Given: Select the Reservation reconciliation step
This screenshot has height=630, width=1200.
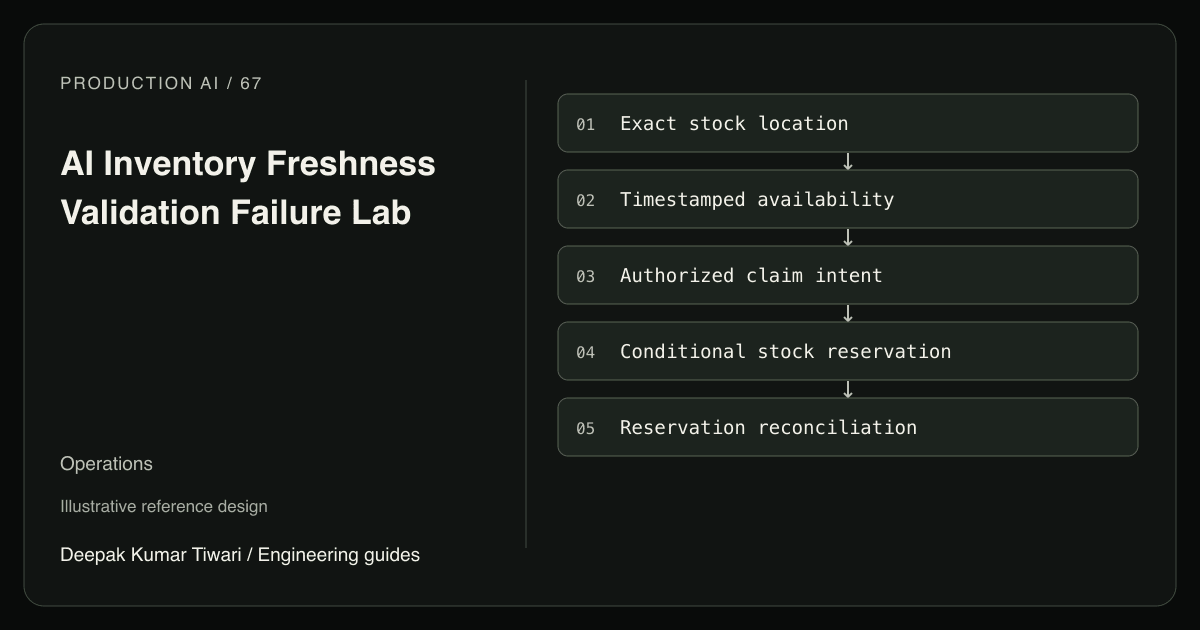Looking at the screenshot, I should click(x=848, y=427).
